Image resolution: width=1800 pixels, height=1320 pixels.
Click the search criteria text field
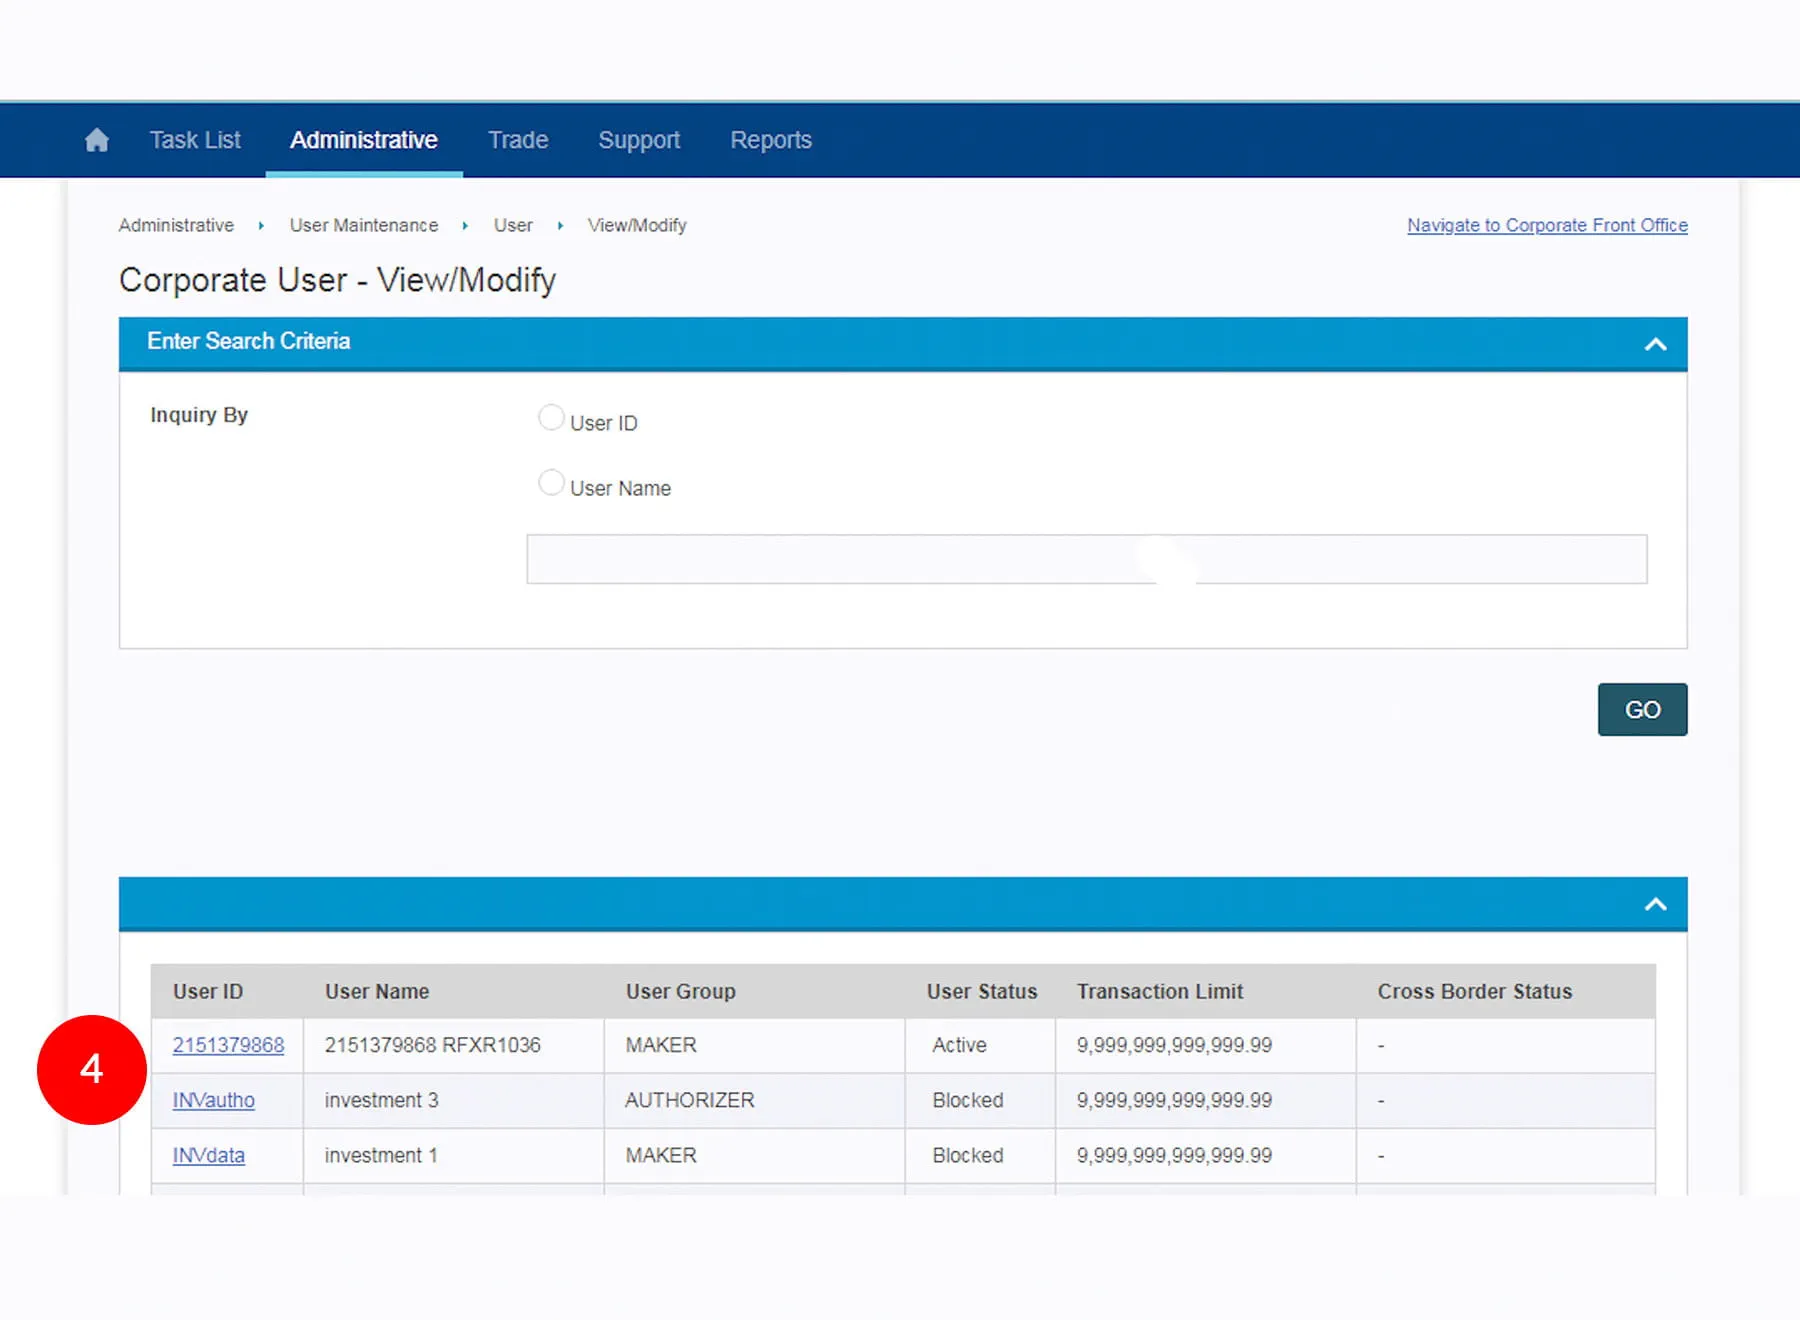coord(1086,559)
